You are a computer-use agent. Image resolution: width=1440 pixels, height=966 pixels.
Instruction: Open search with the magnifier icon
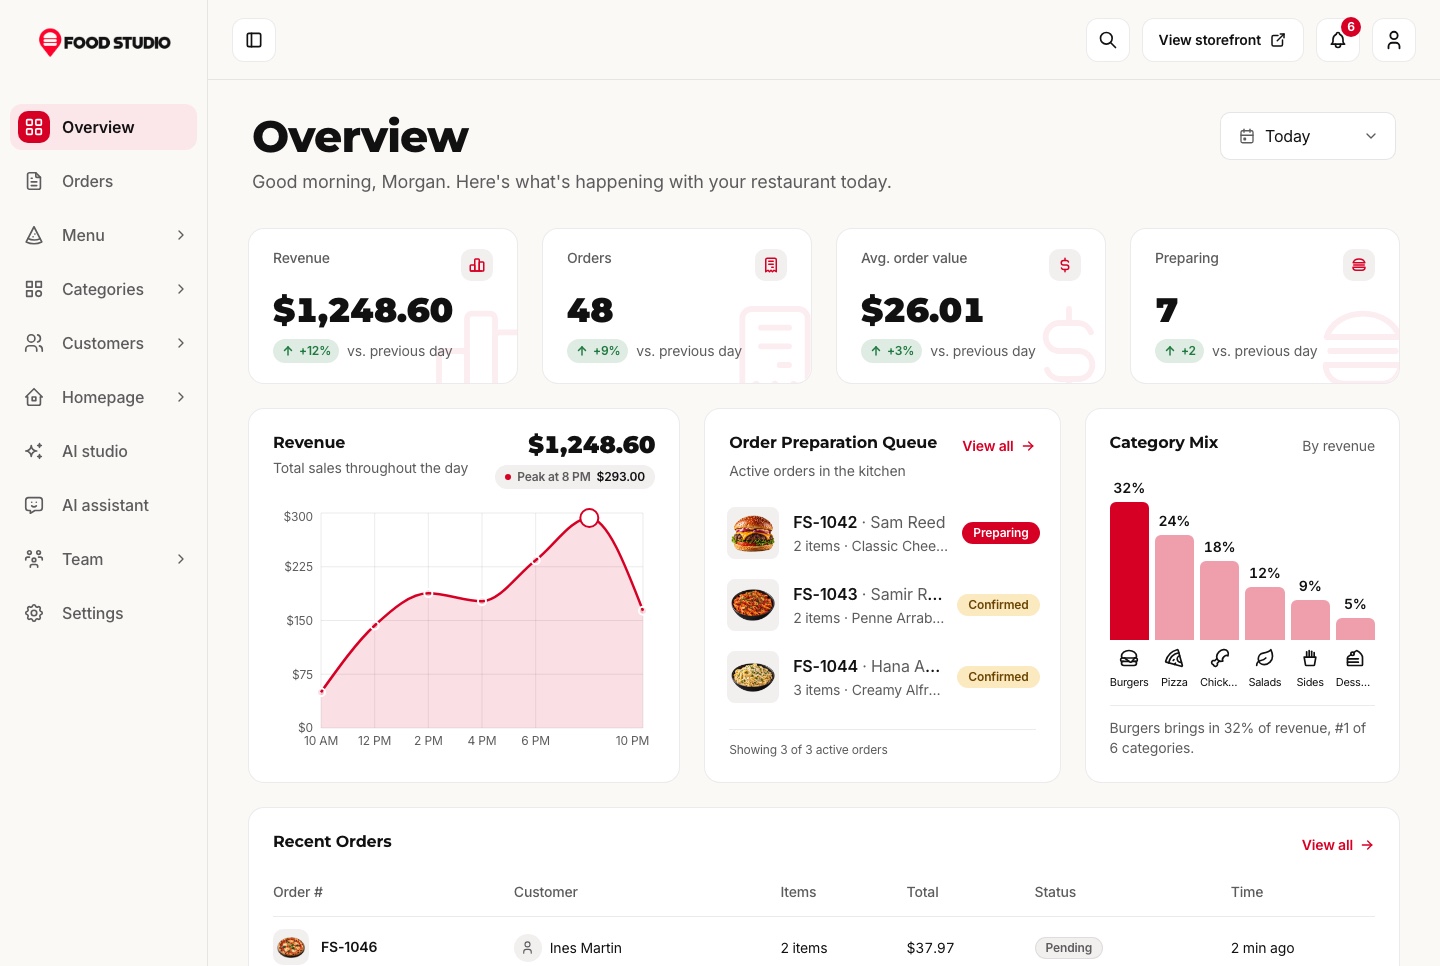pos(1108,40)
